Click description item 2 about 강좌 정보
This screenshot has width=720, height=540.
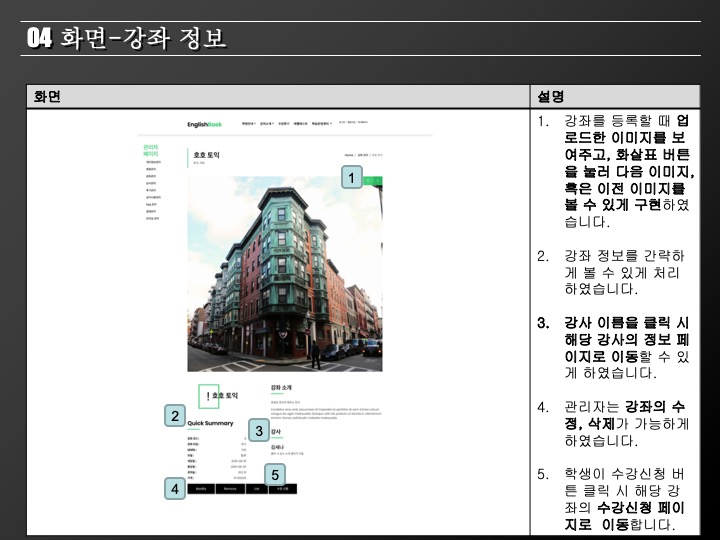click(611, 272)
